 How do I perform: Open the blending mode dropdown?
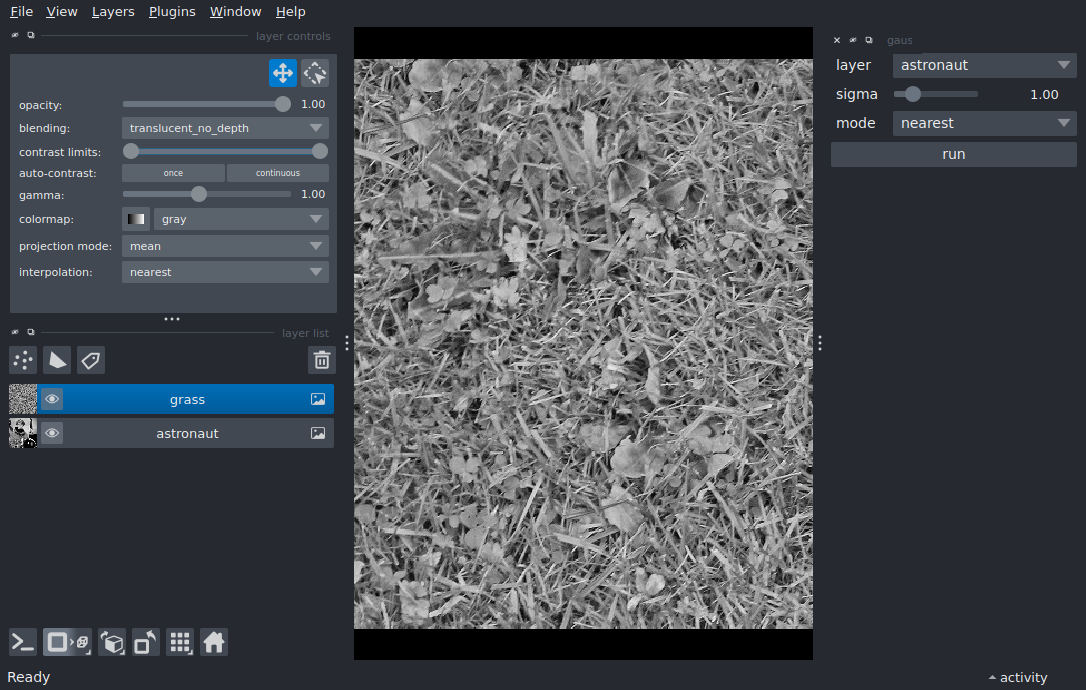[x=225, y=128]
